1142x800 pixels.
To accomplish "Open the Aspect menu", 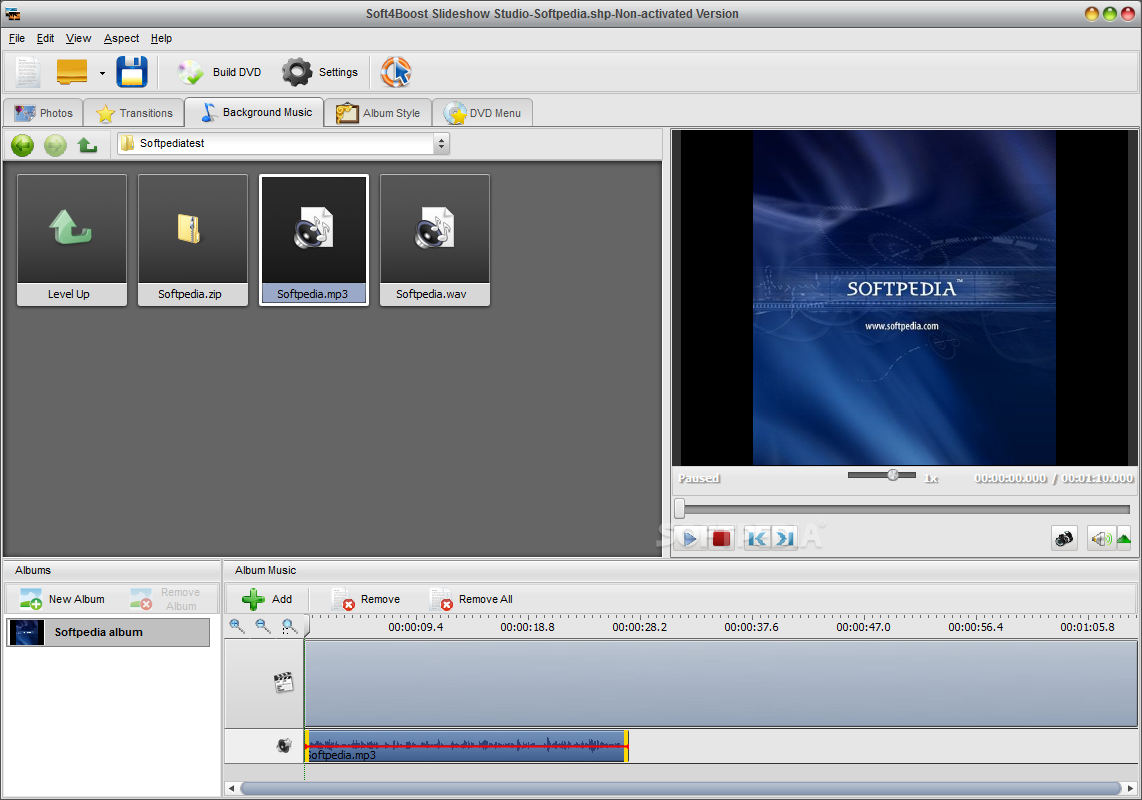I will pos(121,39).
